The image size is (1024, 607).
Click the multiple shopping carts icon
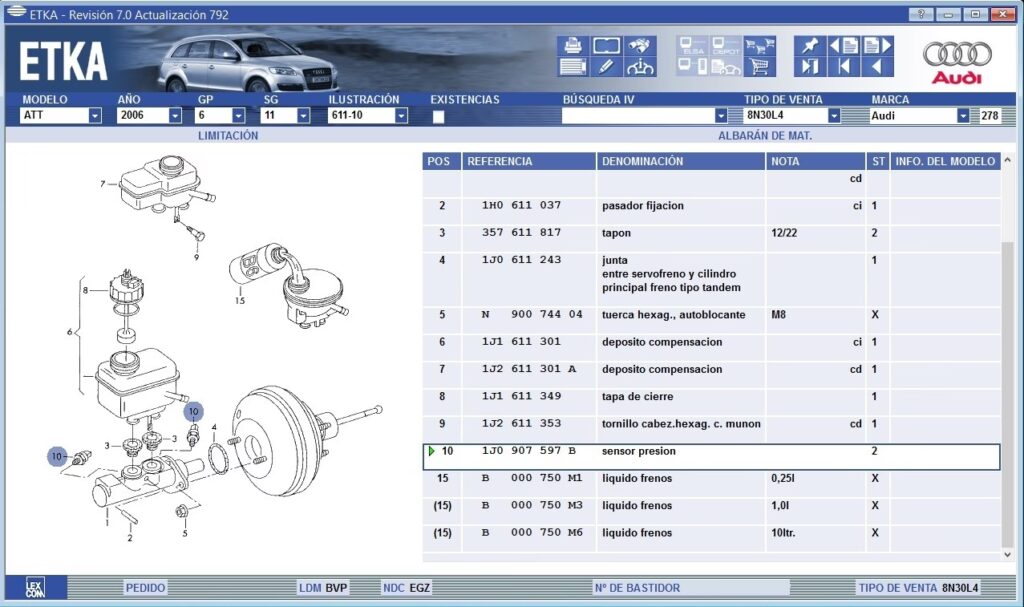click(760, 46)
